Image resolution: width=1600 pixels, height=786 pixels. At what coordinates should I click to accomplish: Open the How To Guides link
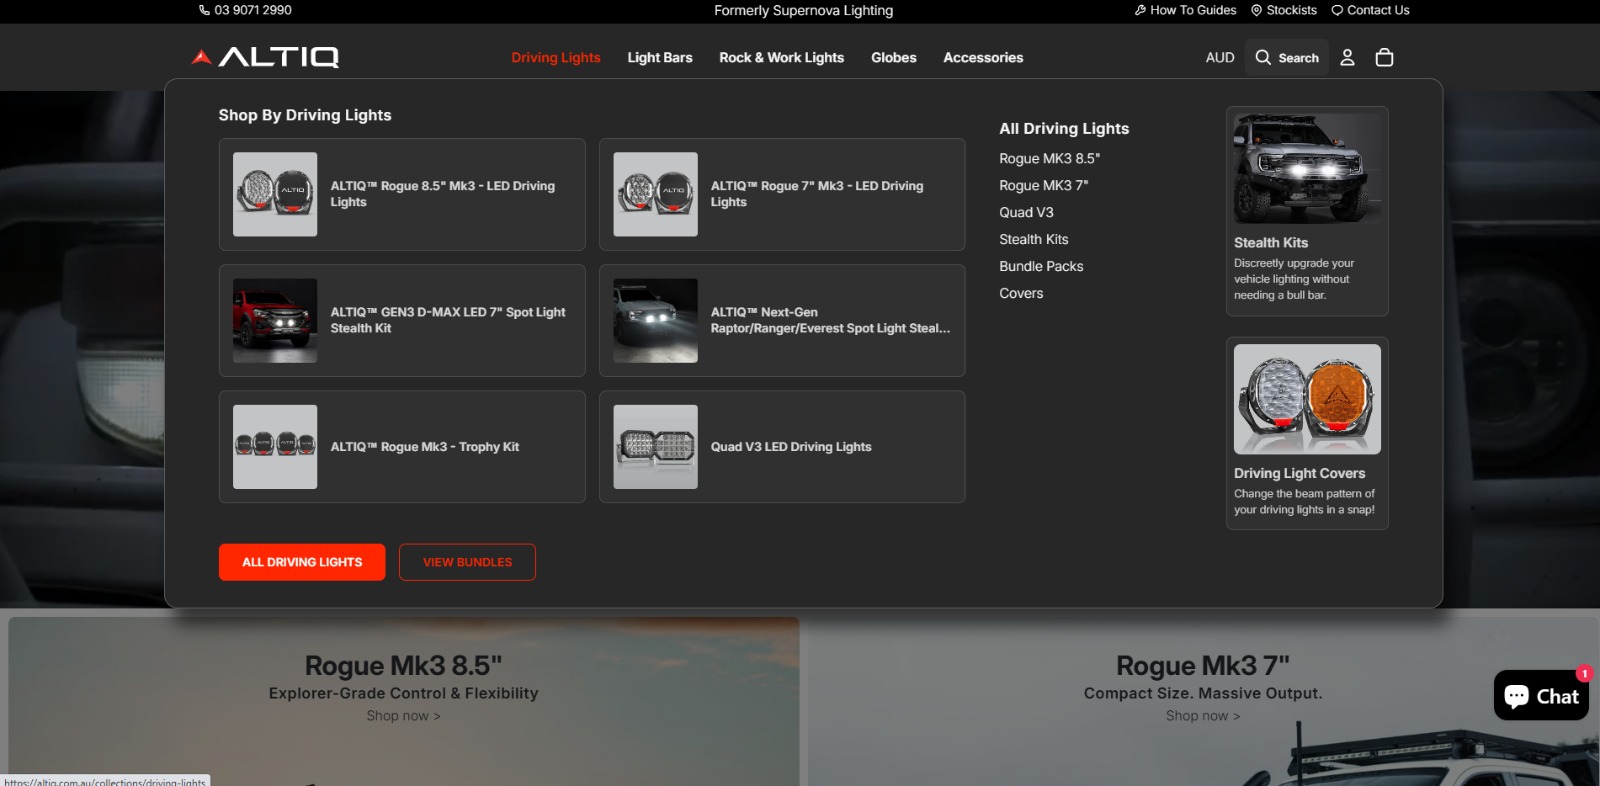click(1193, 10)
